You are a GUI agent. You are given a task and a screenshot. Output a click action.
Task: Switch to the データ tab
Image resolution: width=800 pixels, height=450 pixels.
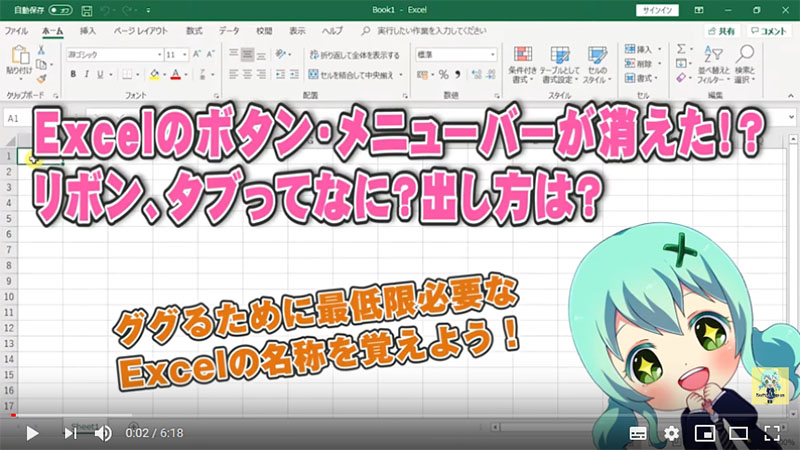click(x=229, y=31)
